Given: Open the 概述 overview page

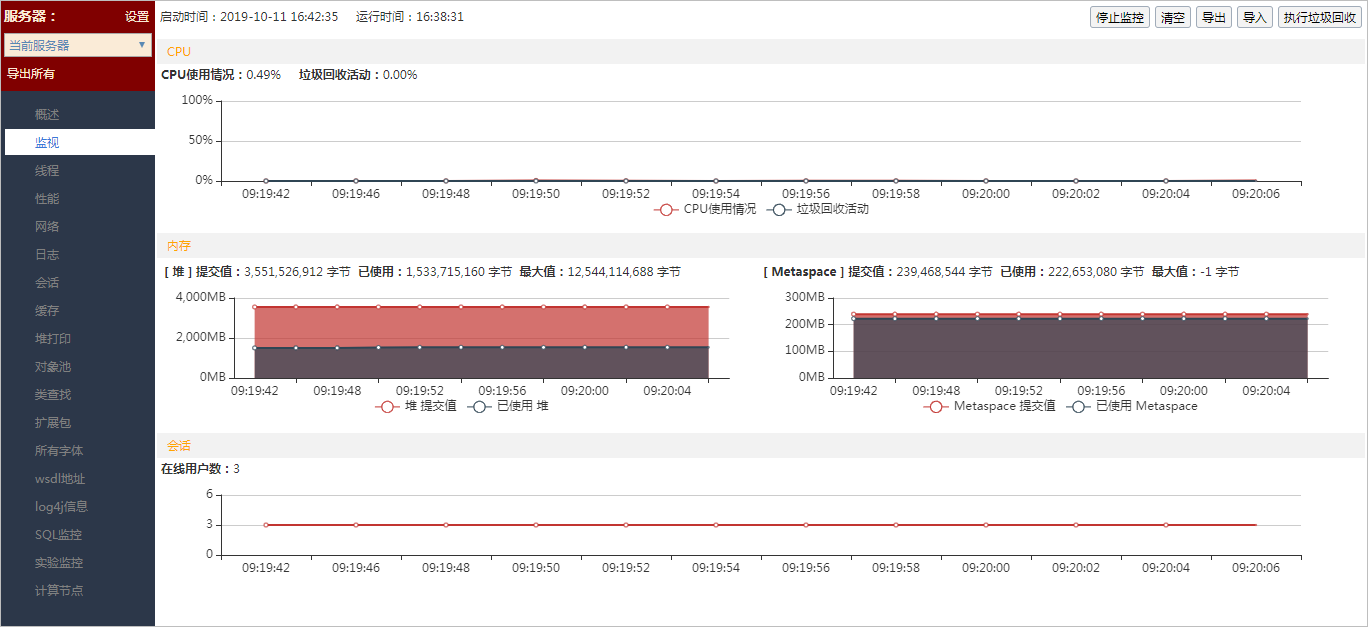Looking at the screenshot, I should [47, 115].
